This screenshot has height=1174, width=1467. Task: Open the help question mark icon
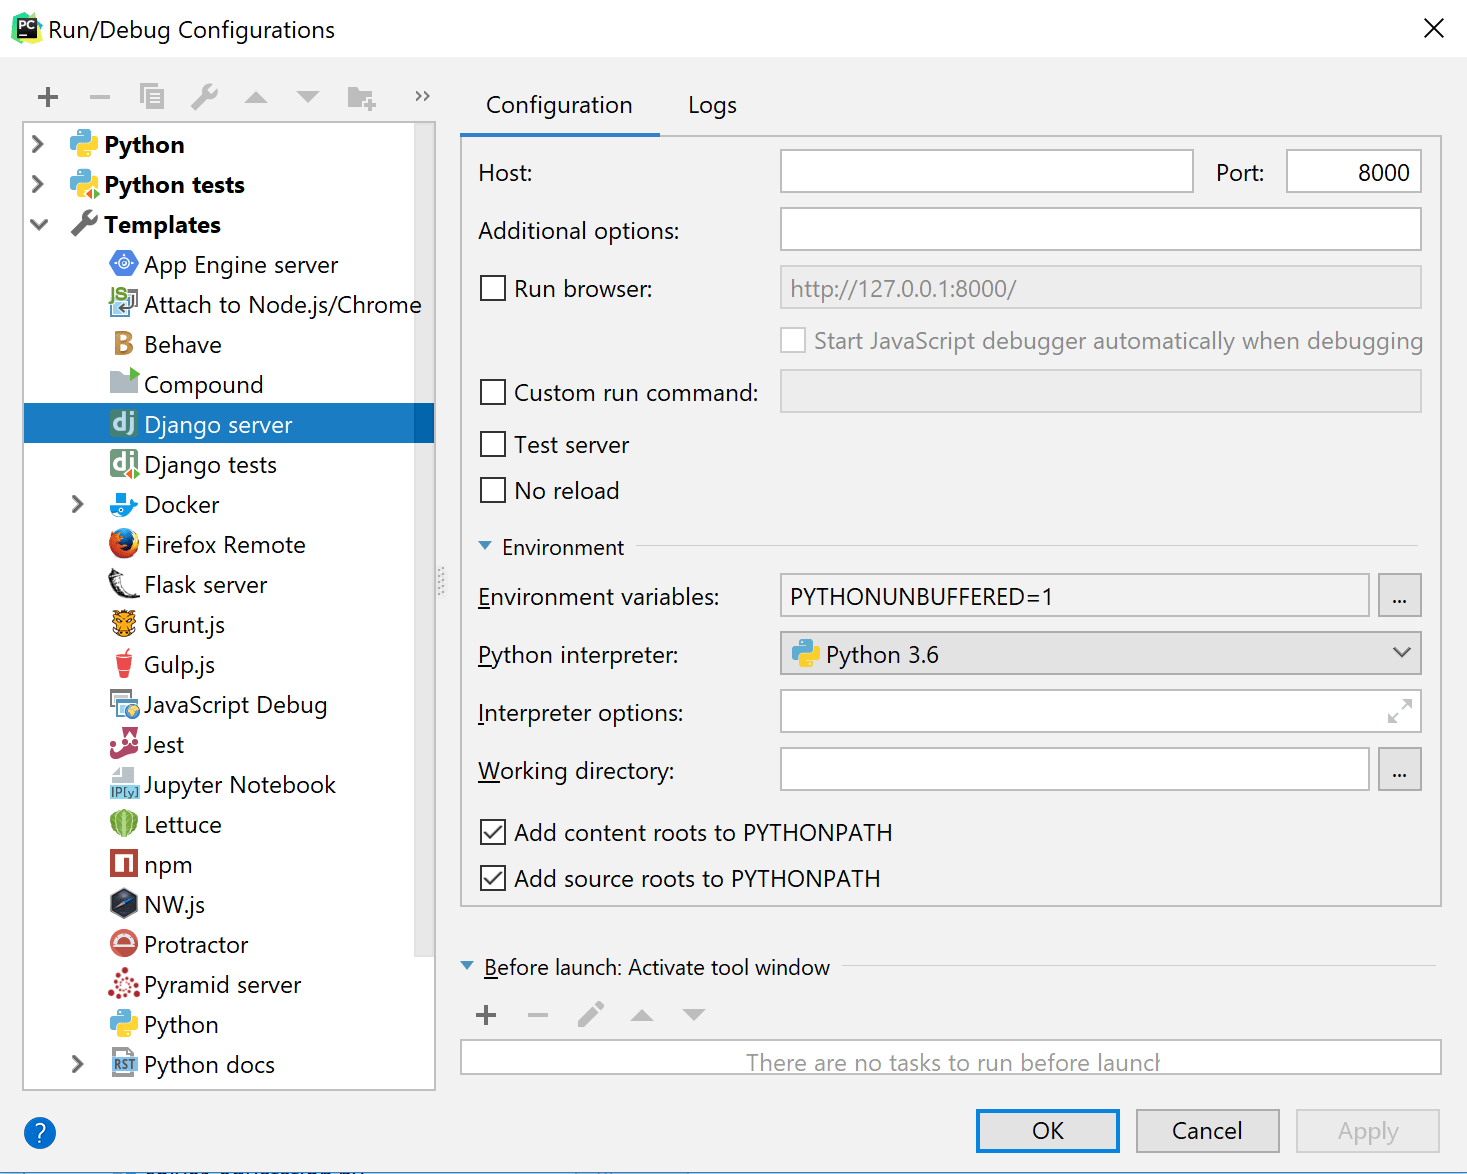coord(40,1132)
